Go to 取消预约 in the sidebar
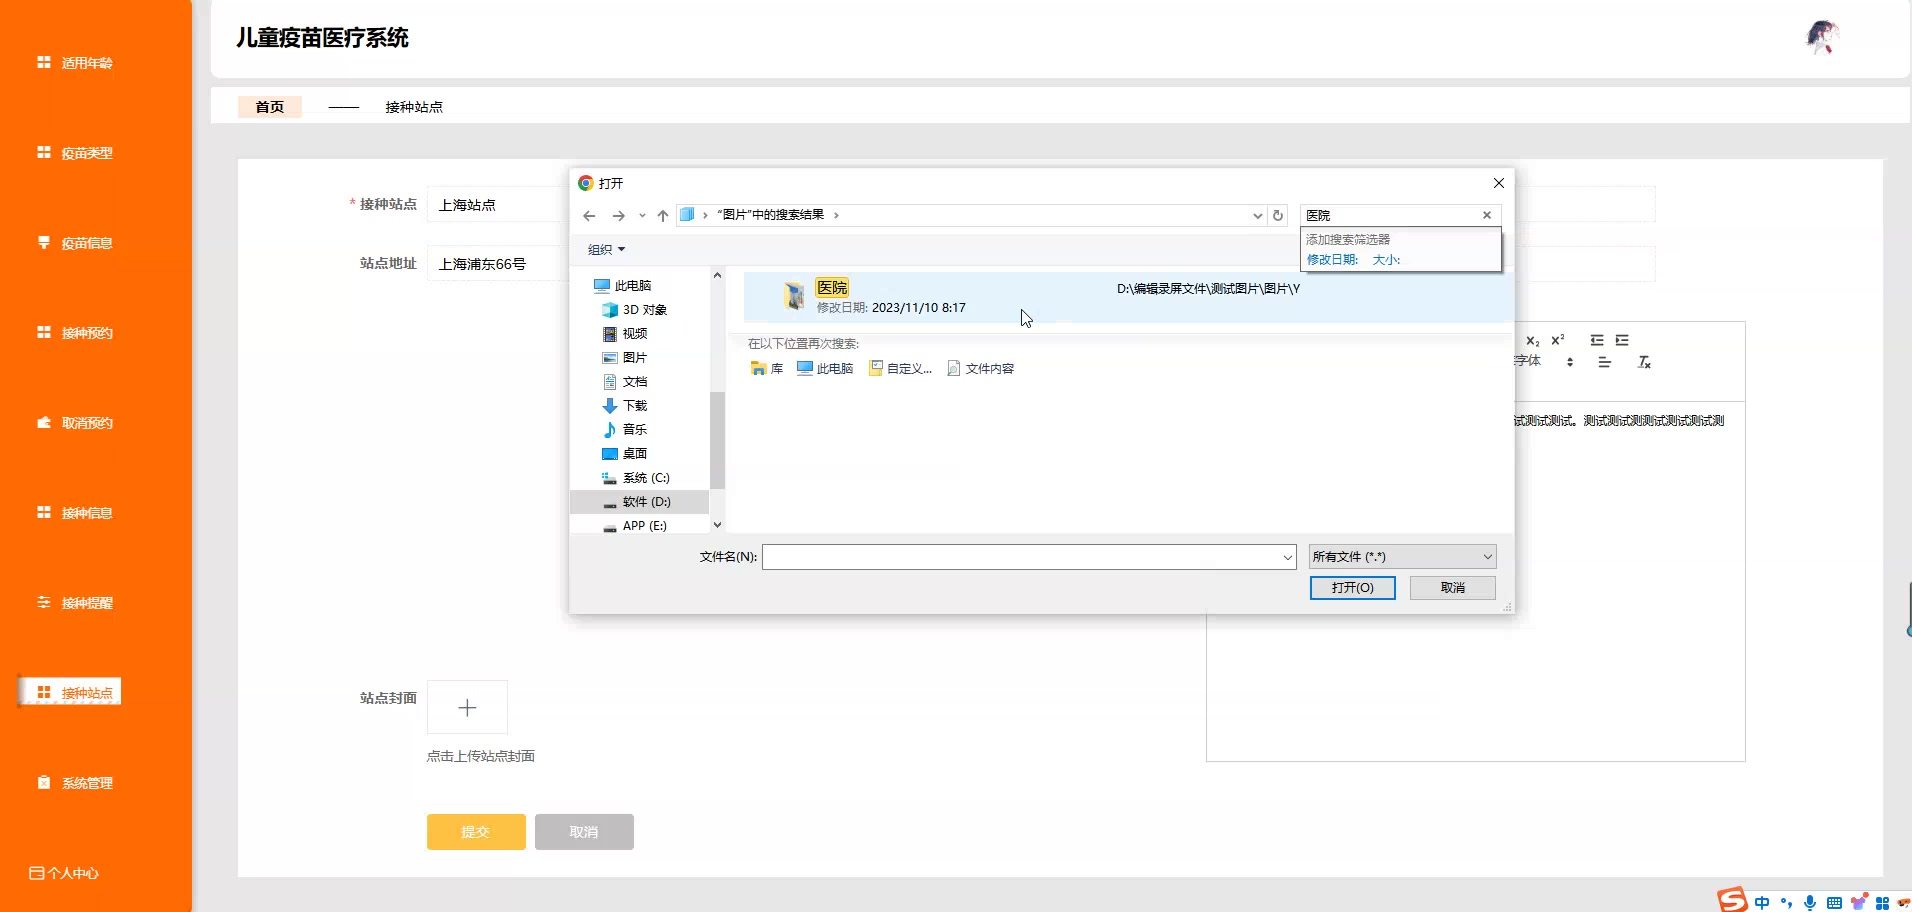The height and width of the screenshot is (912, 1912). pos(75,423)
